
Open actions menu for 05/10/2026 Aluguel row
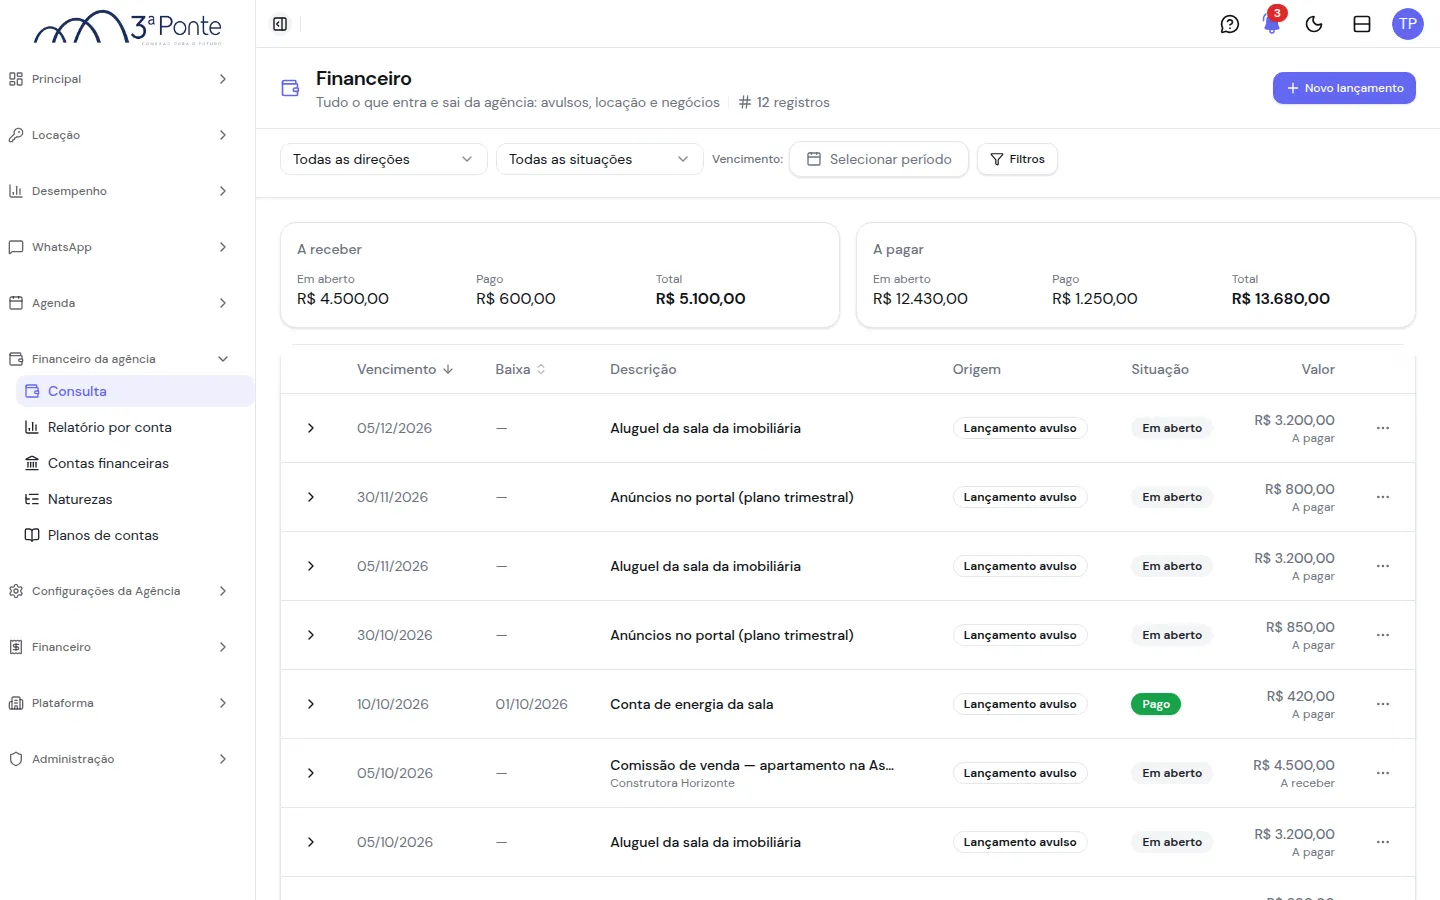point(1383,842)
